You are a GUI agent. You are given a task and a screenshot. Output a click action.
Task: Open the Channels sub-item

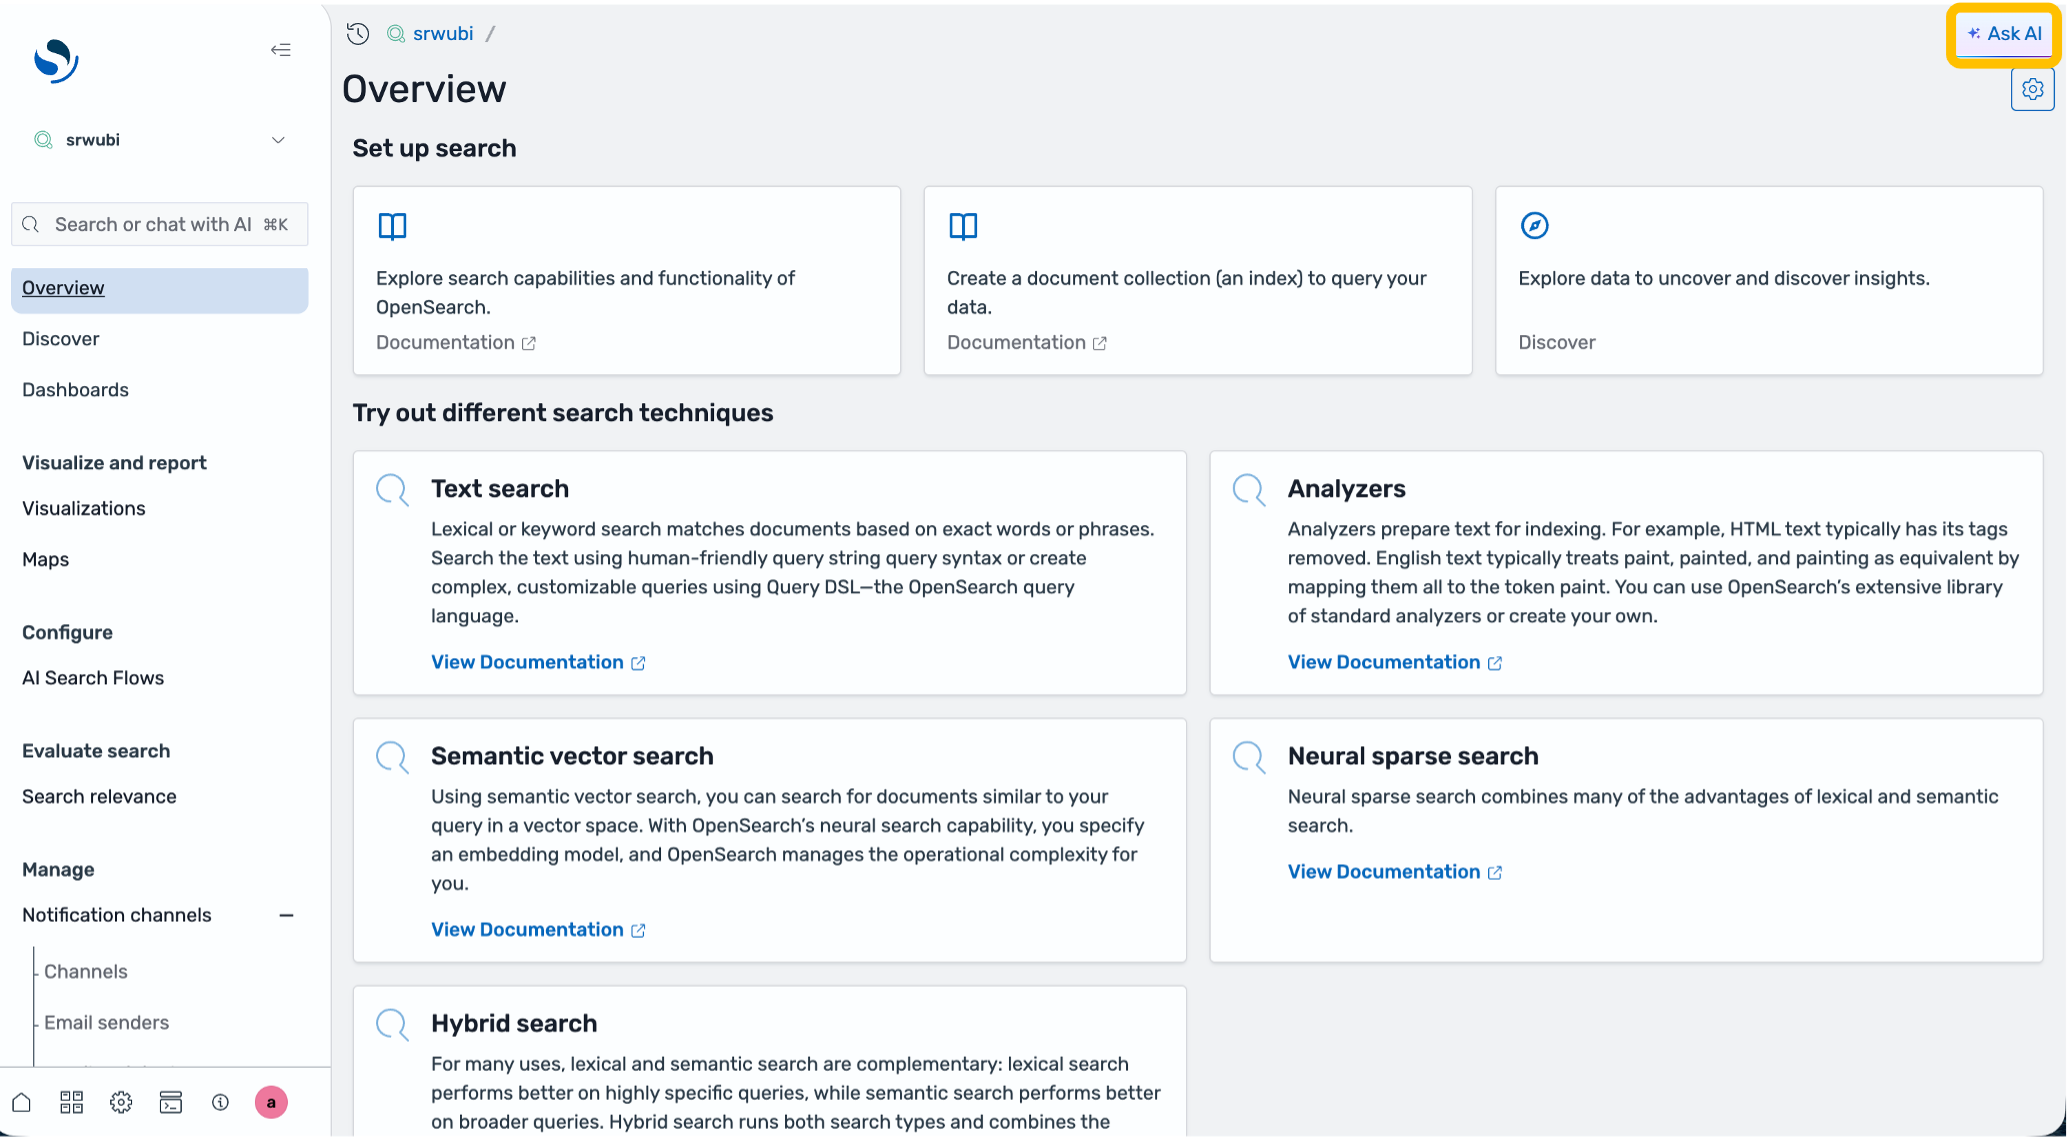tap(86, 973)
